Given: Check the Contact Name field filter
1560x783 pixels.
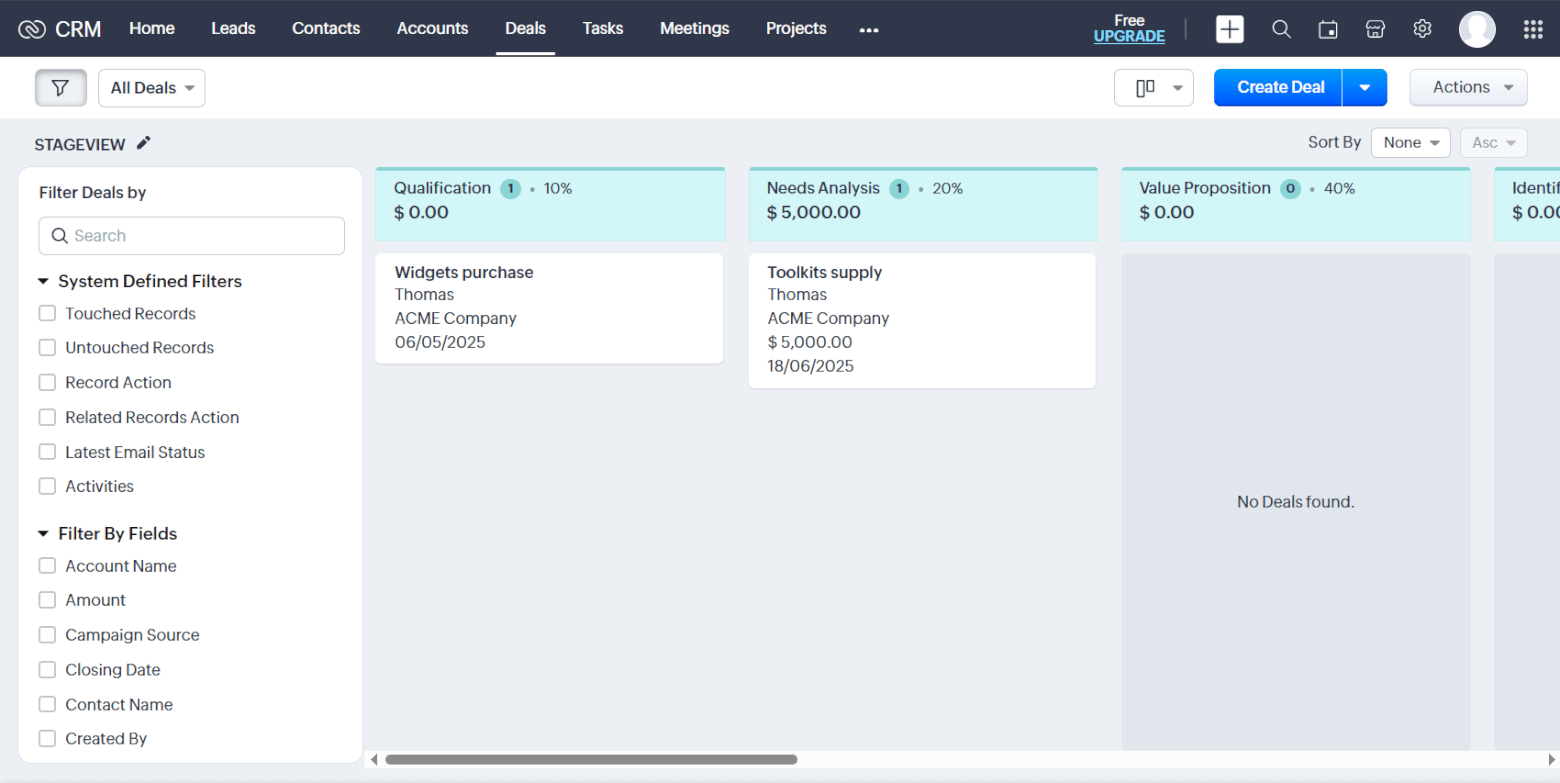Looking at the screenshot, I should (47, 704).
